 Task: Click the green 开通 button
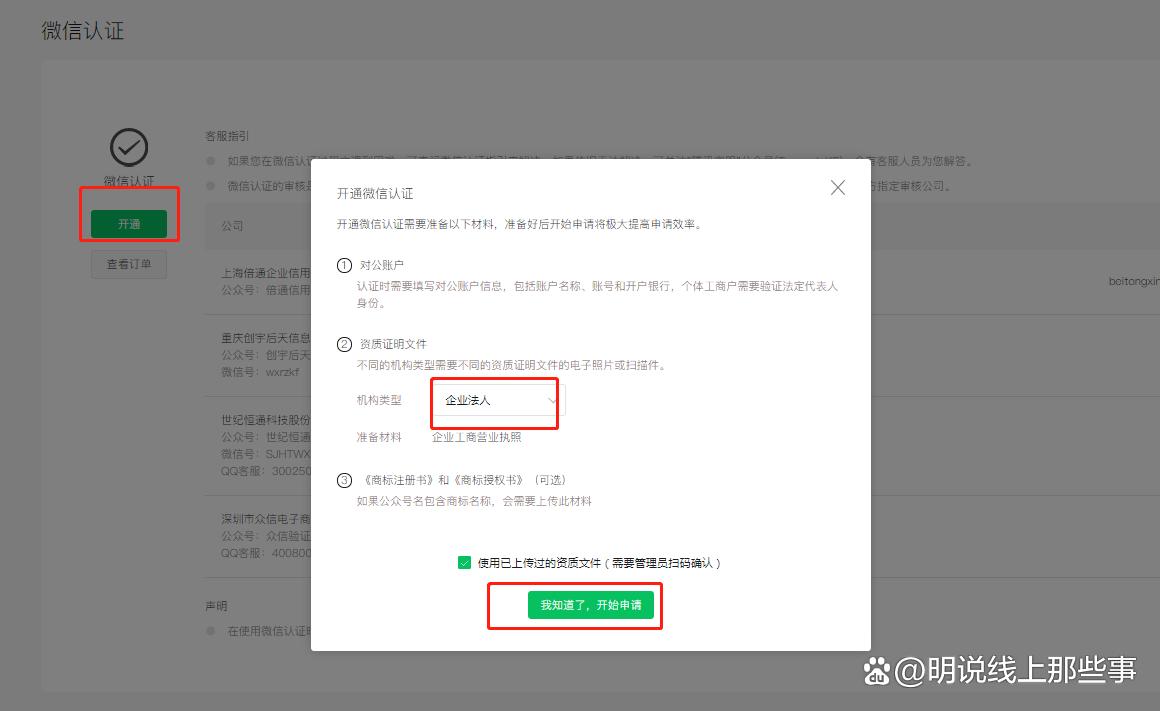(x=129, y=223)
